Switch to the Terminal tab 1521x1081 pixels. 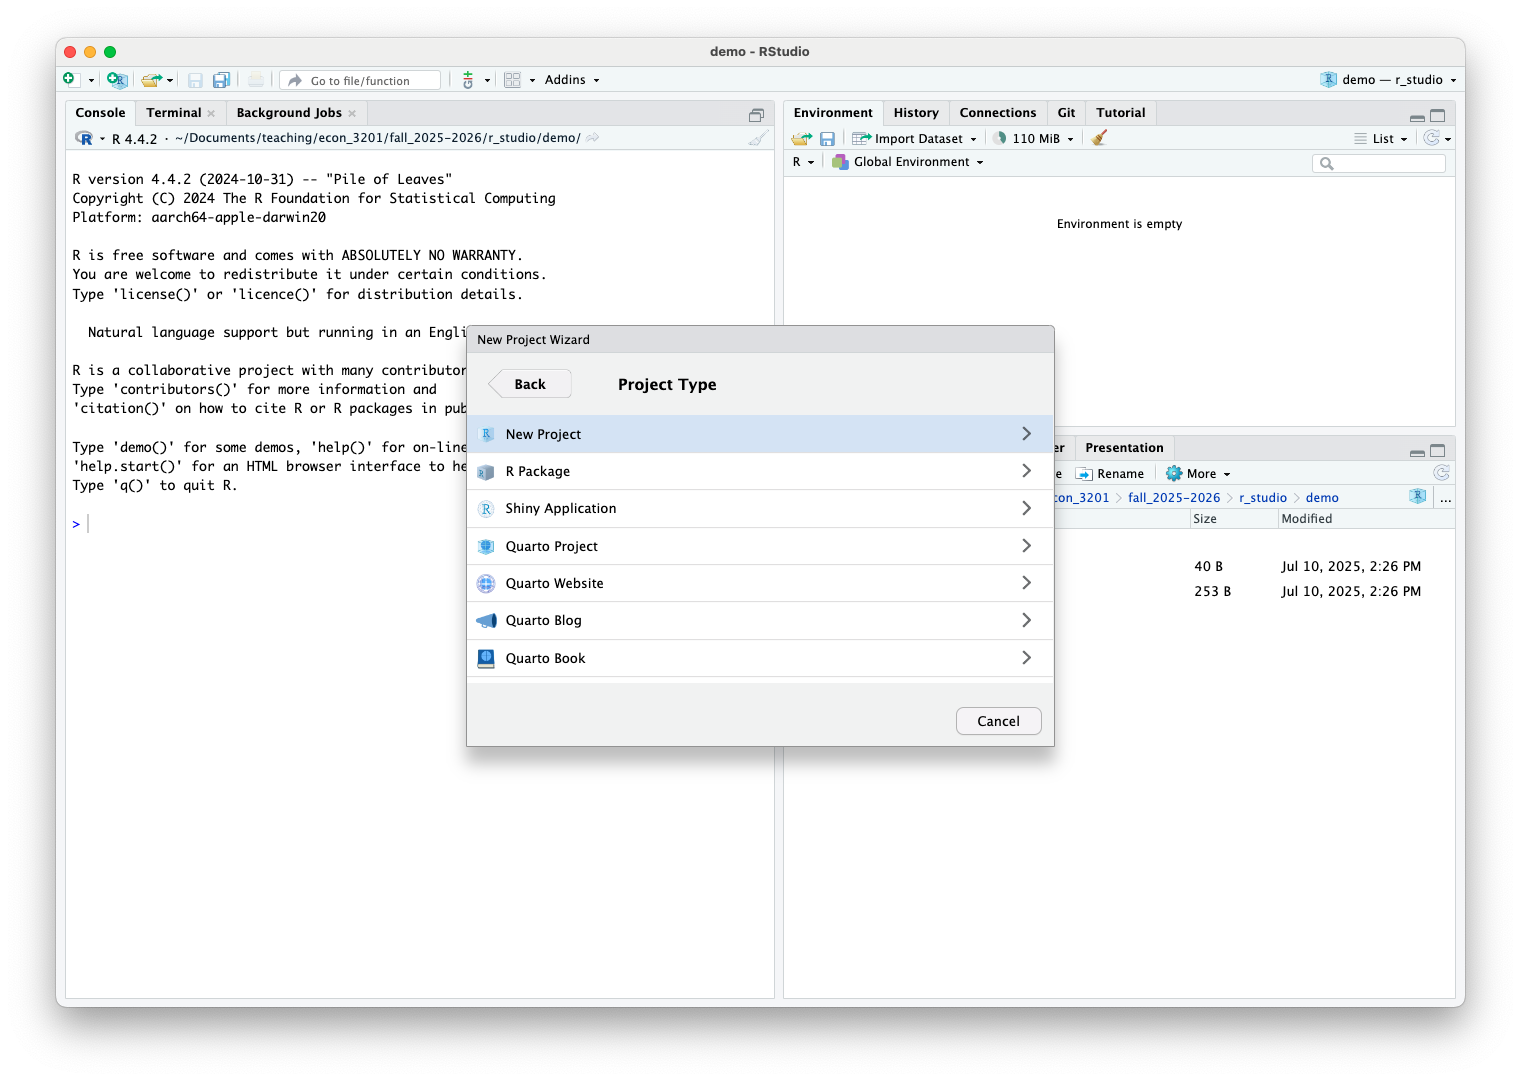(x=174, y=113)
